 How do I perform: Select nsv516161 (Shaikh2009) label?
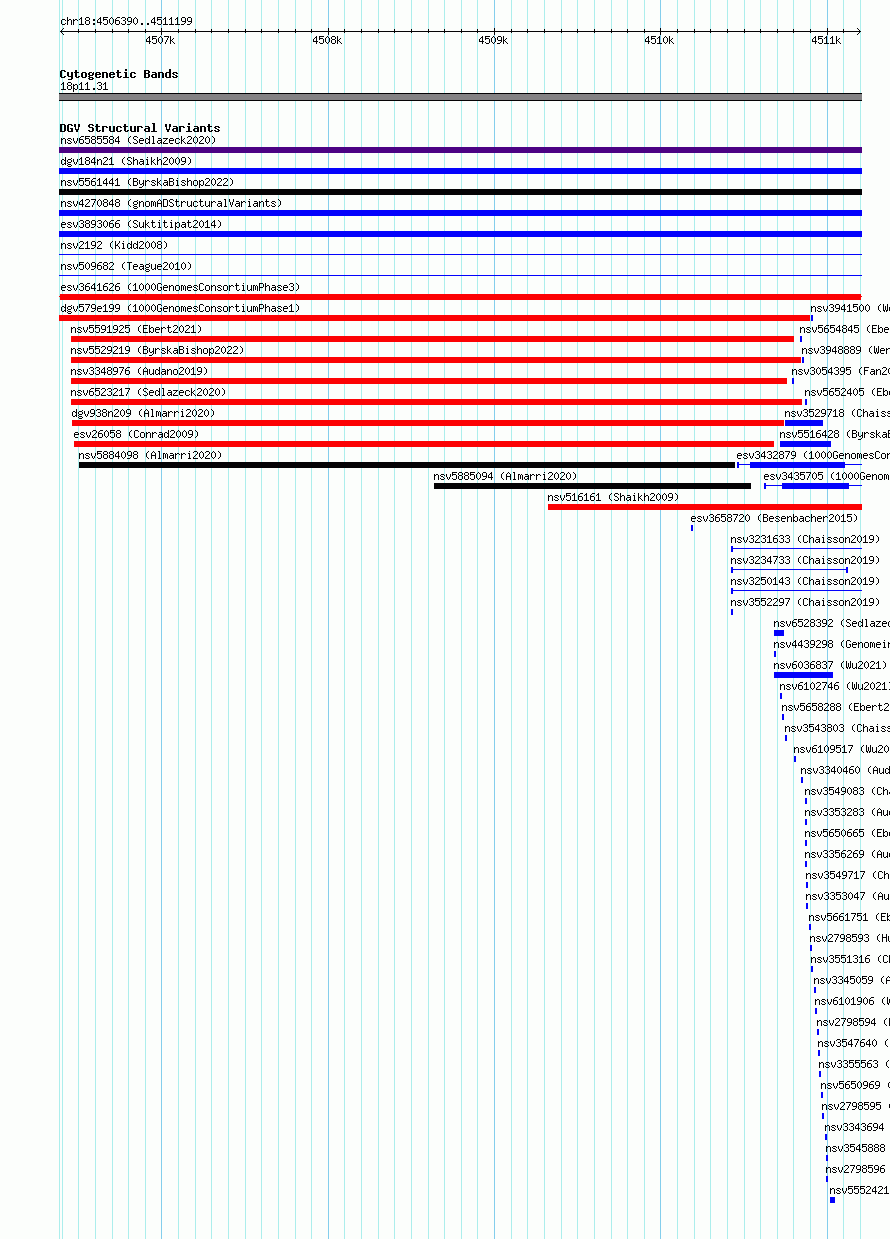click(613, 497)
